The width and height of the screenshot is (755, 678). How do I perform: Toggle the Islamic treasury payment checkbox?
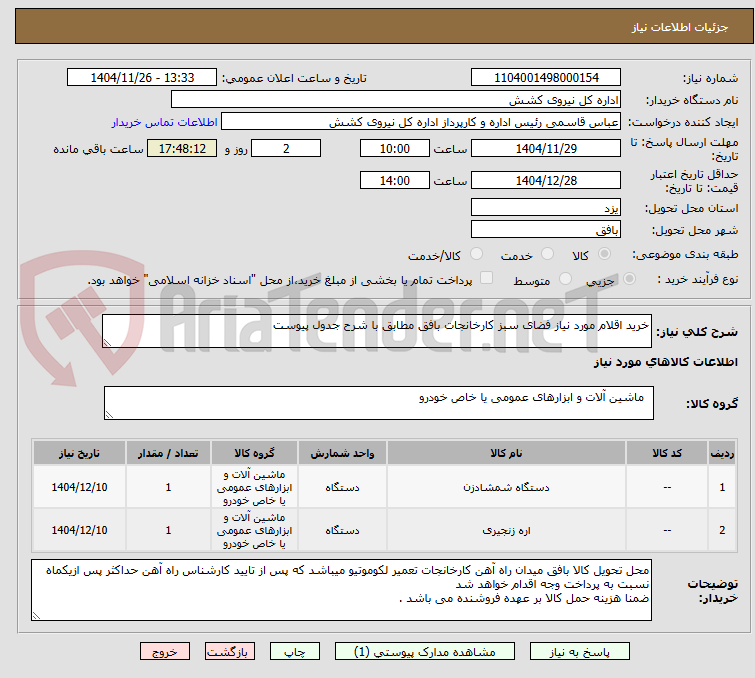[x=487, y=278]
